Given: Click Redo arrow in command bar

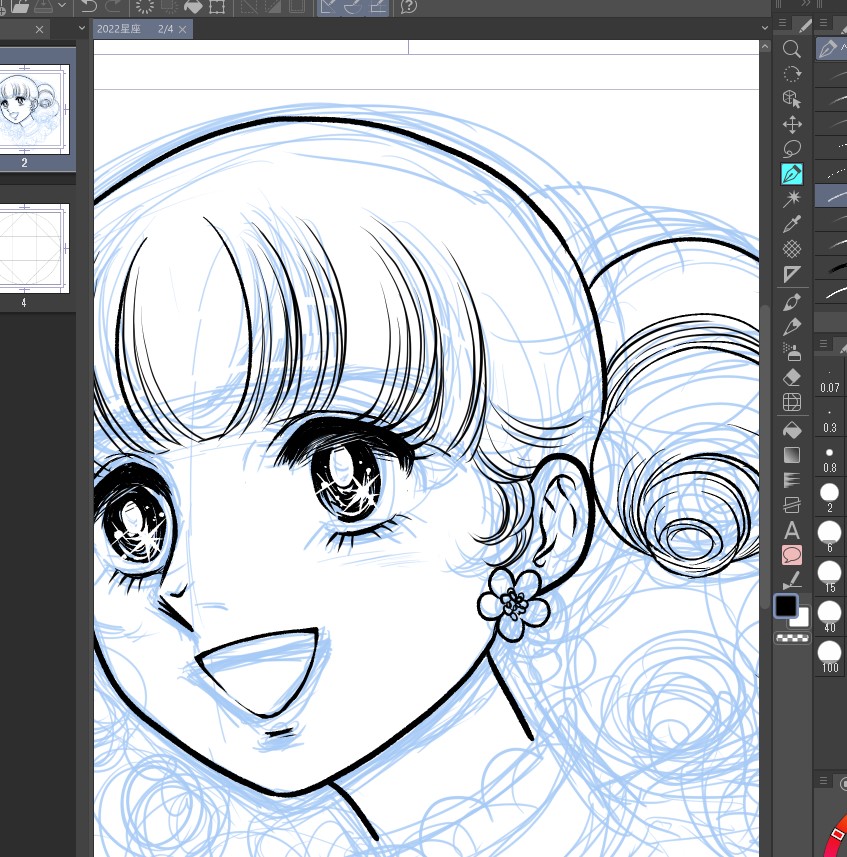Looking at the screenshot, I should pos(113,6).
